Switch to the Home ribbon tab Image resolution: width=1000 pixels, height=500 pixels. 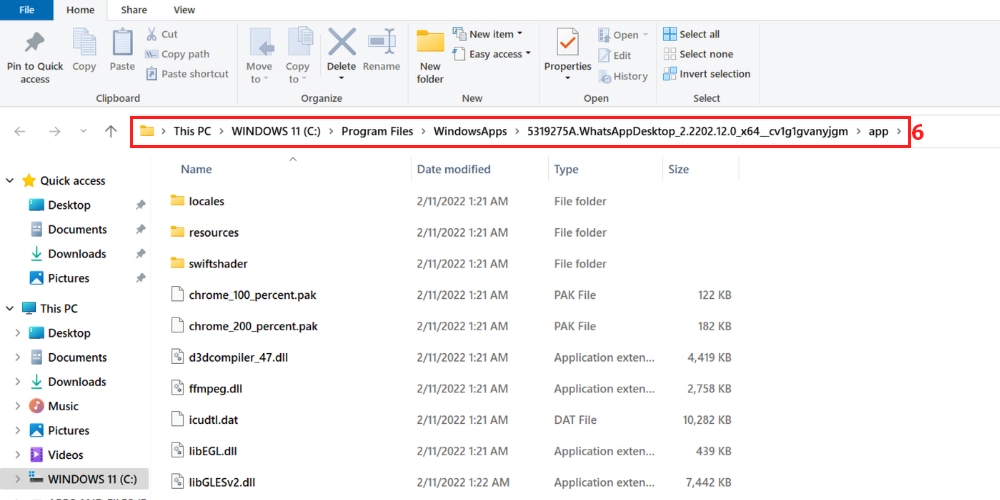pos(80,10)
